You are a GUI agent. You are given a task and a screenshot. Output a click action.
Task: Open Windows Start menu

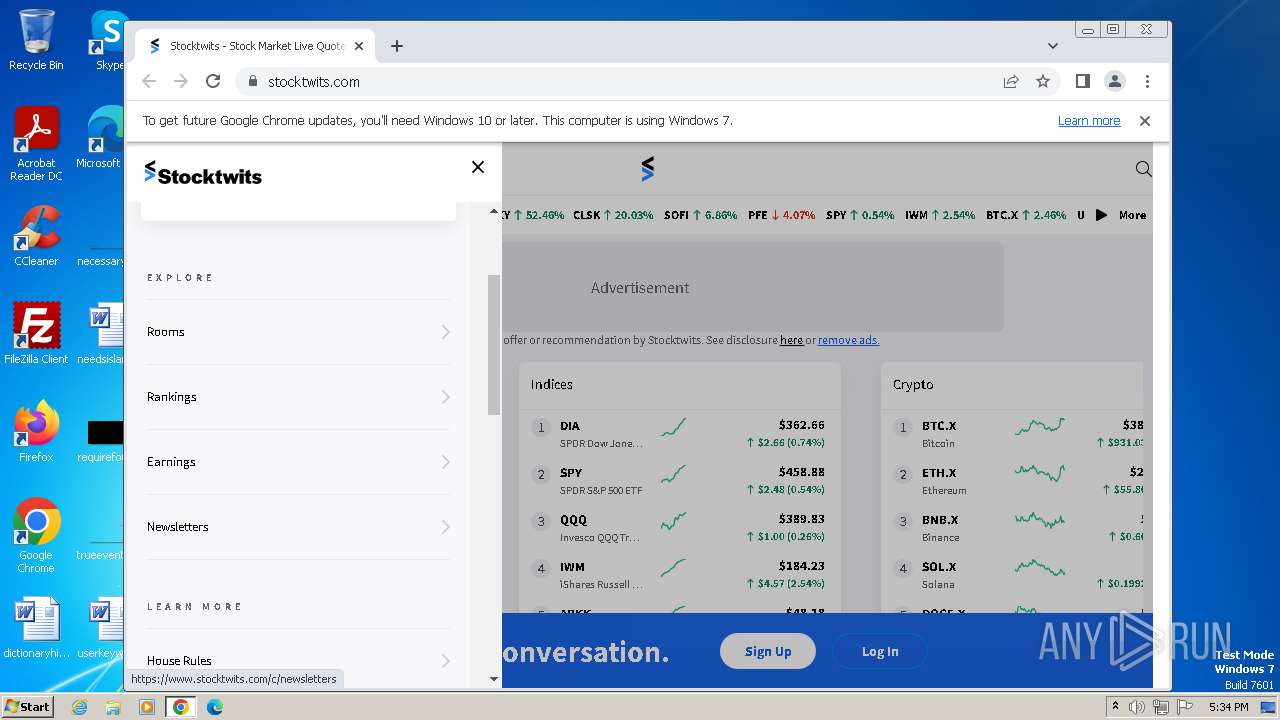pos(28,706)
